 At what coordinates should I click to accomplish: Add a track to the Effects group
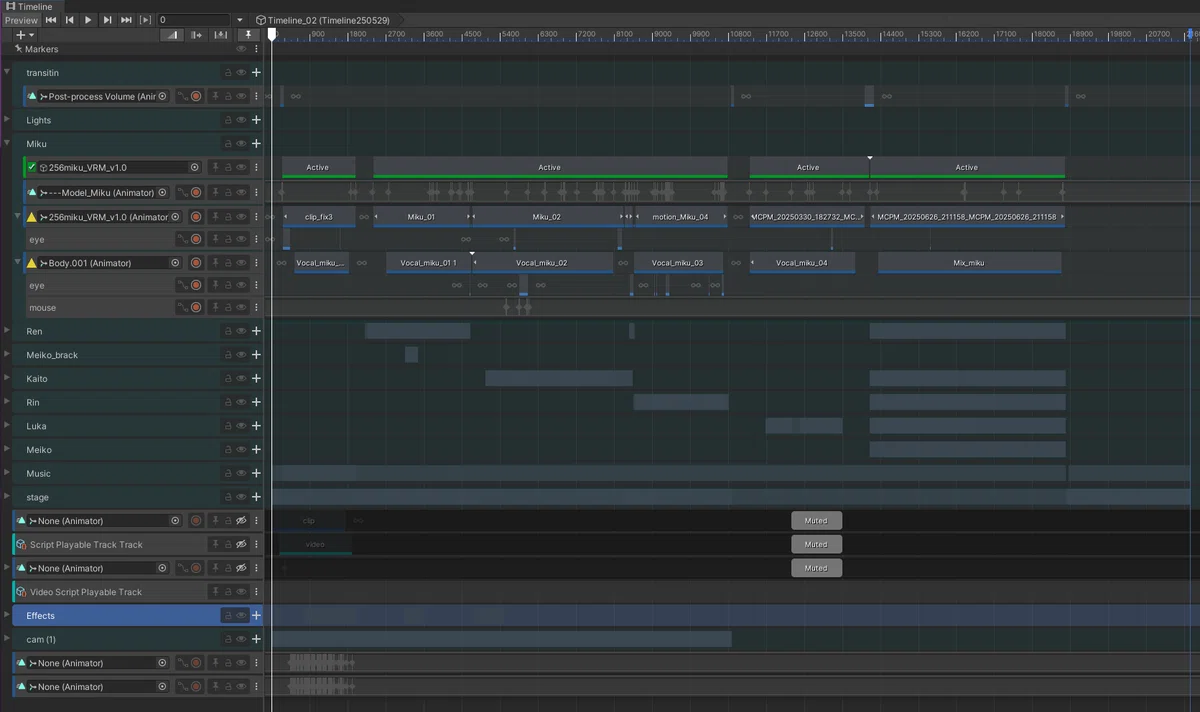(x=256, y=616)
